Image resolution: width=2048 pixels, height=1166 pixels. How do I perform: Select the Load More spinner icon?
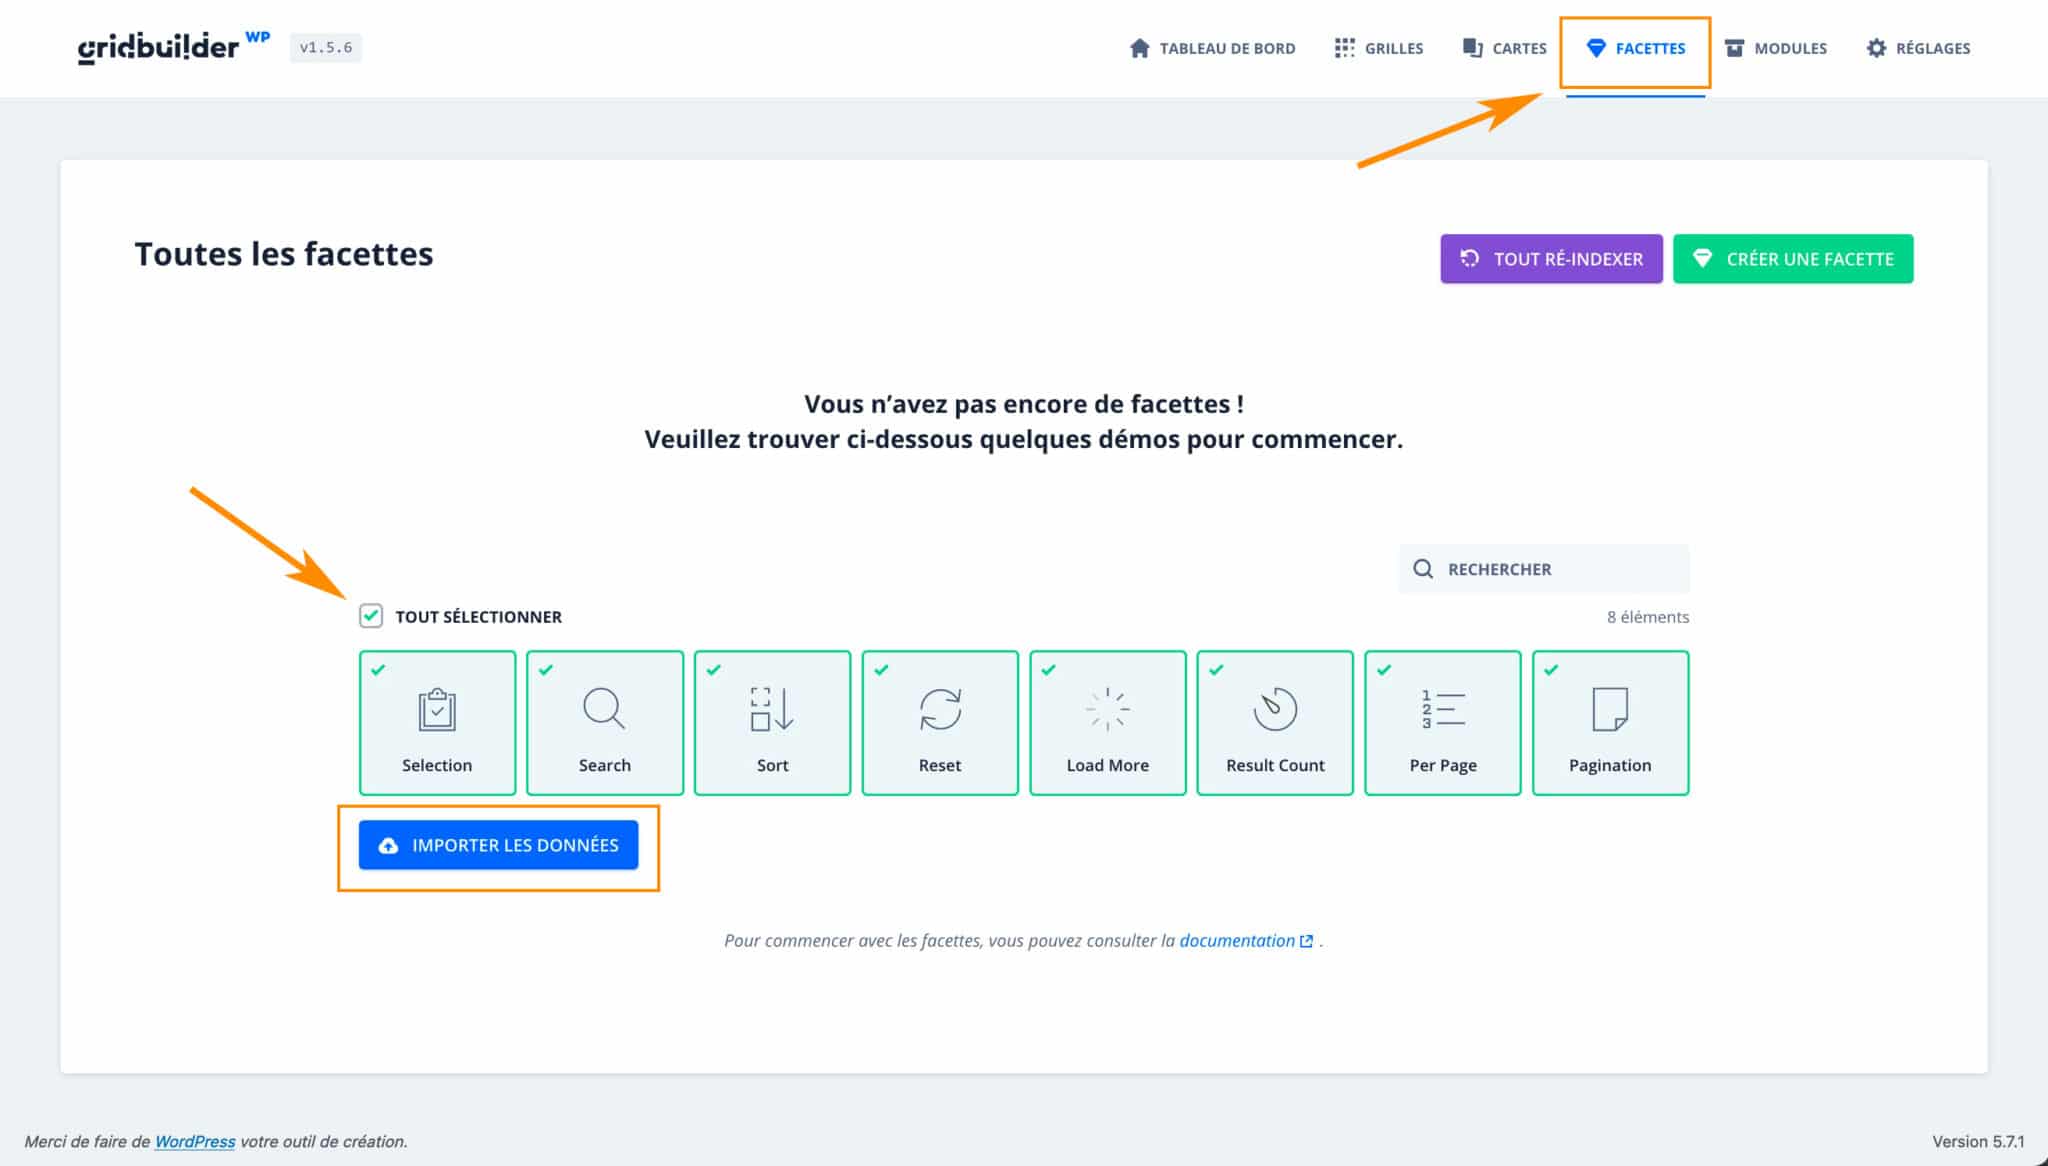click(1107, 710)
